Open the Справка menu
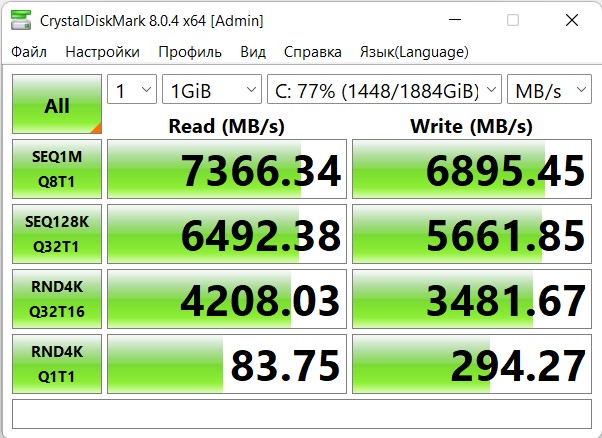The height and width of the screenshot is (438, 602). (x=313, y=52)
